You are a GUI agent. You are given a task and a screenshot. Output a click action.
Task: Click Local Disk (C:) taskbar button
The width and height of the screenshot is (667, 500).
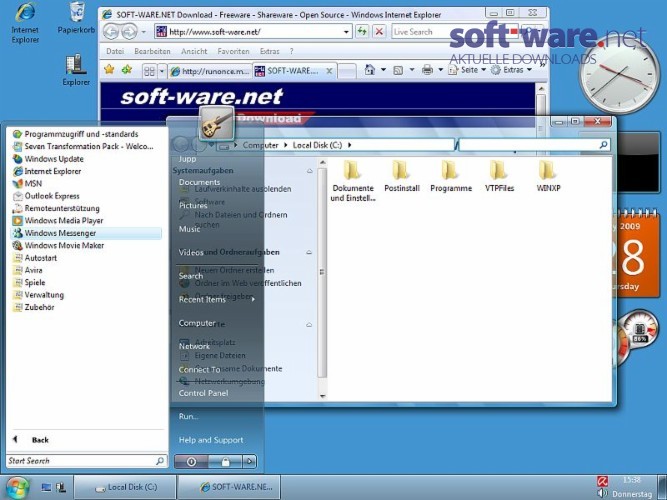[125, 487]
